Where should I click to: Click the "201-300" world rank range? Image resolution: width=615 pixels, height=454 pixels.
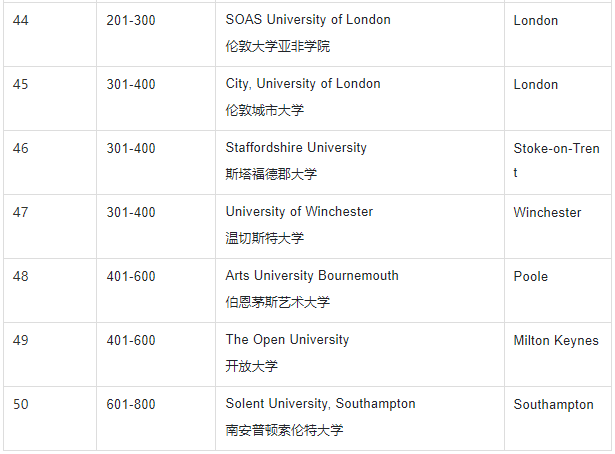pyautogui.click(x=131, y=20)
